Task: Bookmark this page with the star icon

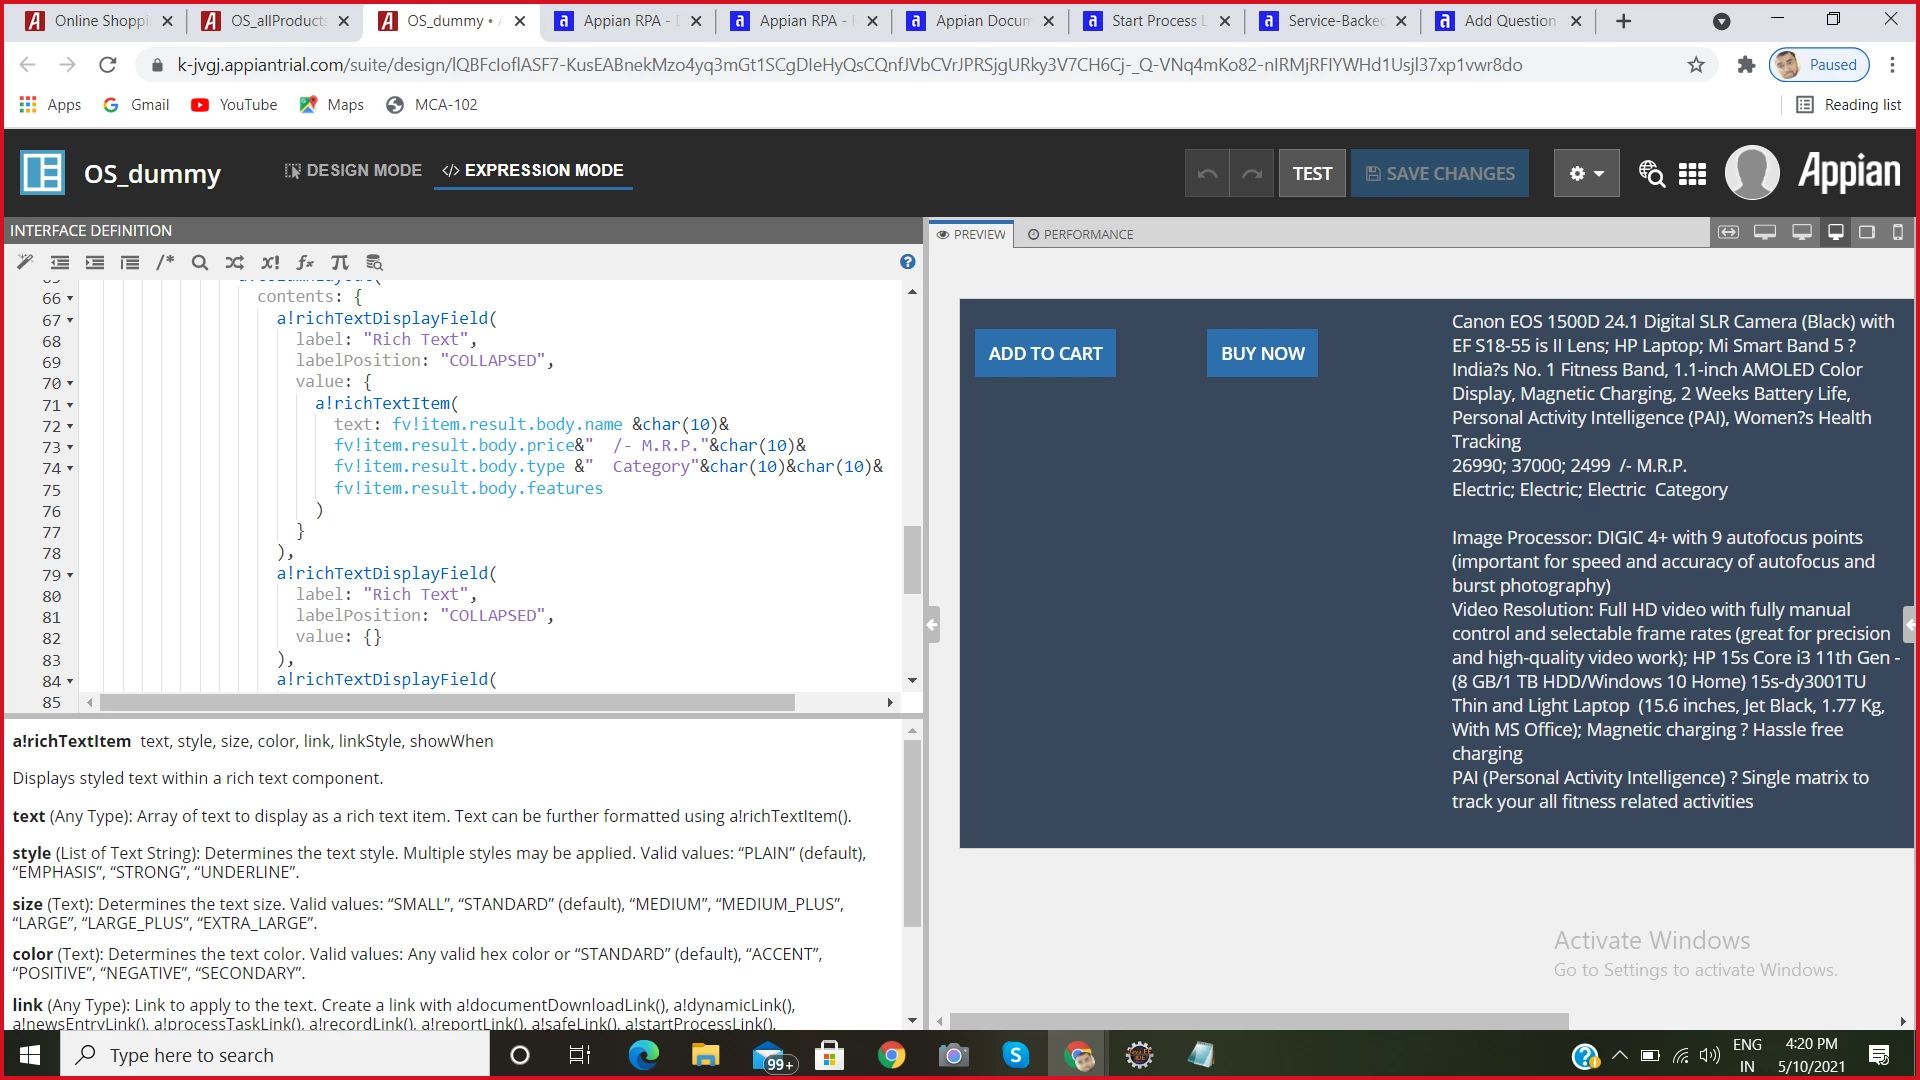Action: 1696,65
